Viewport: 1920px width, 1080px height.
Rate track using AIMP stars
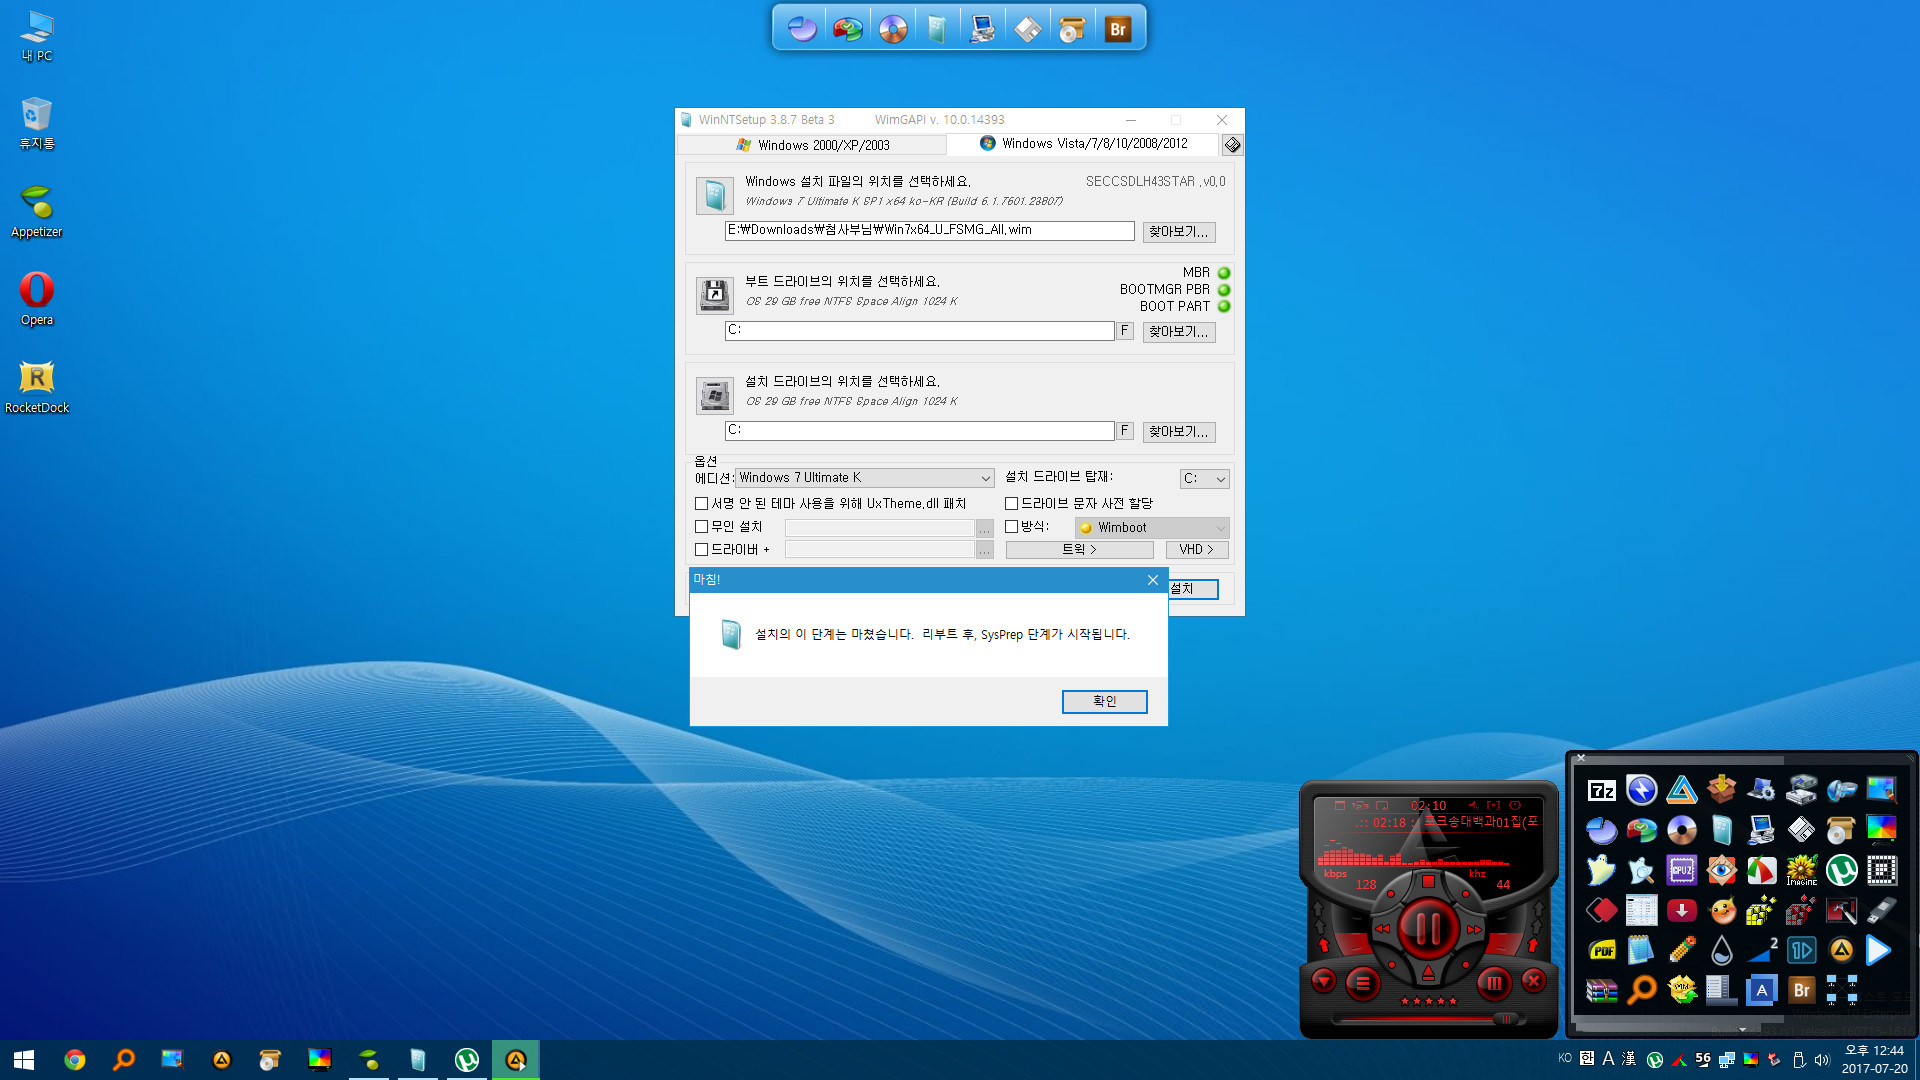coord(1428,1001)
